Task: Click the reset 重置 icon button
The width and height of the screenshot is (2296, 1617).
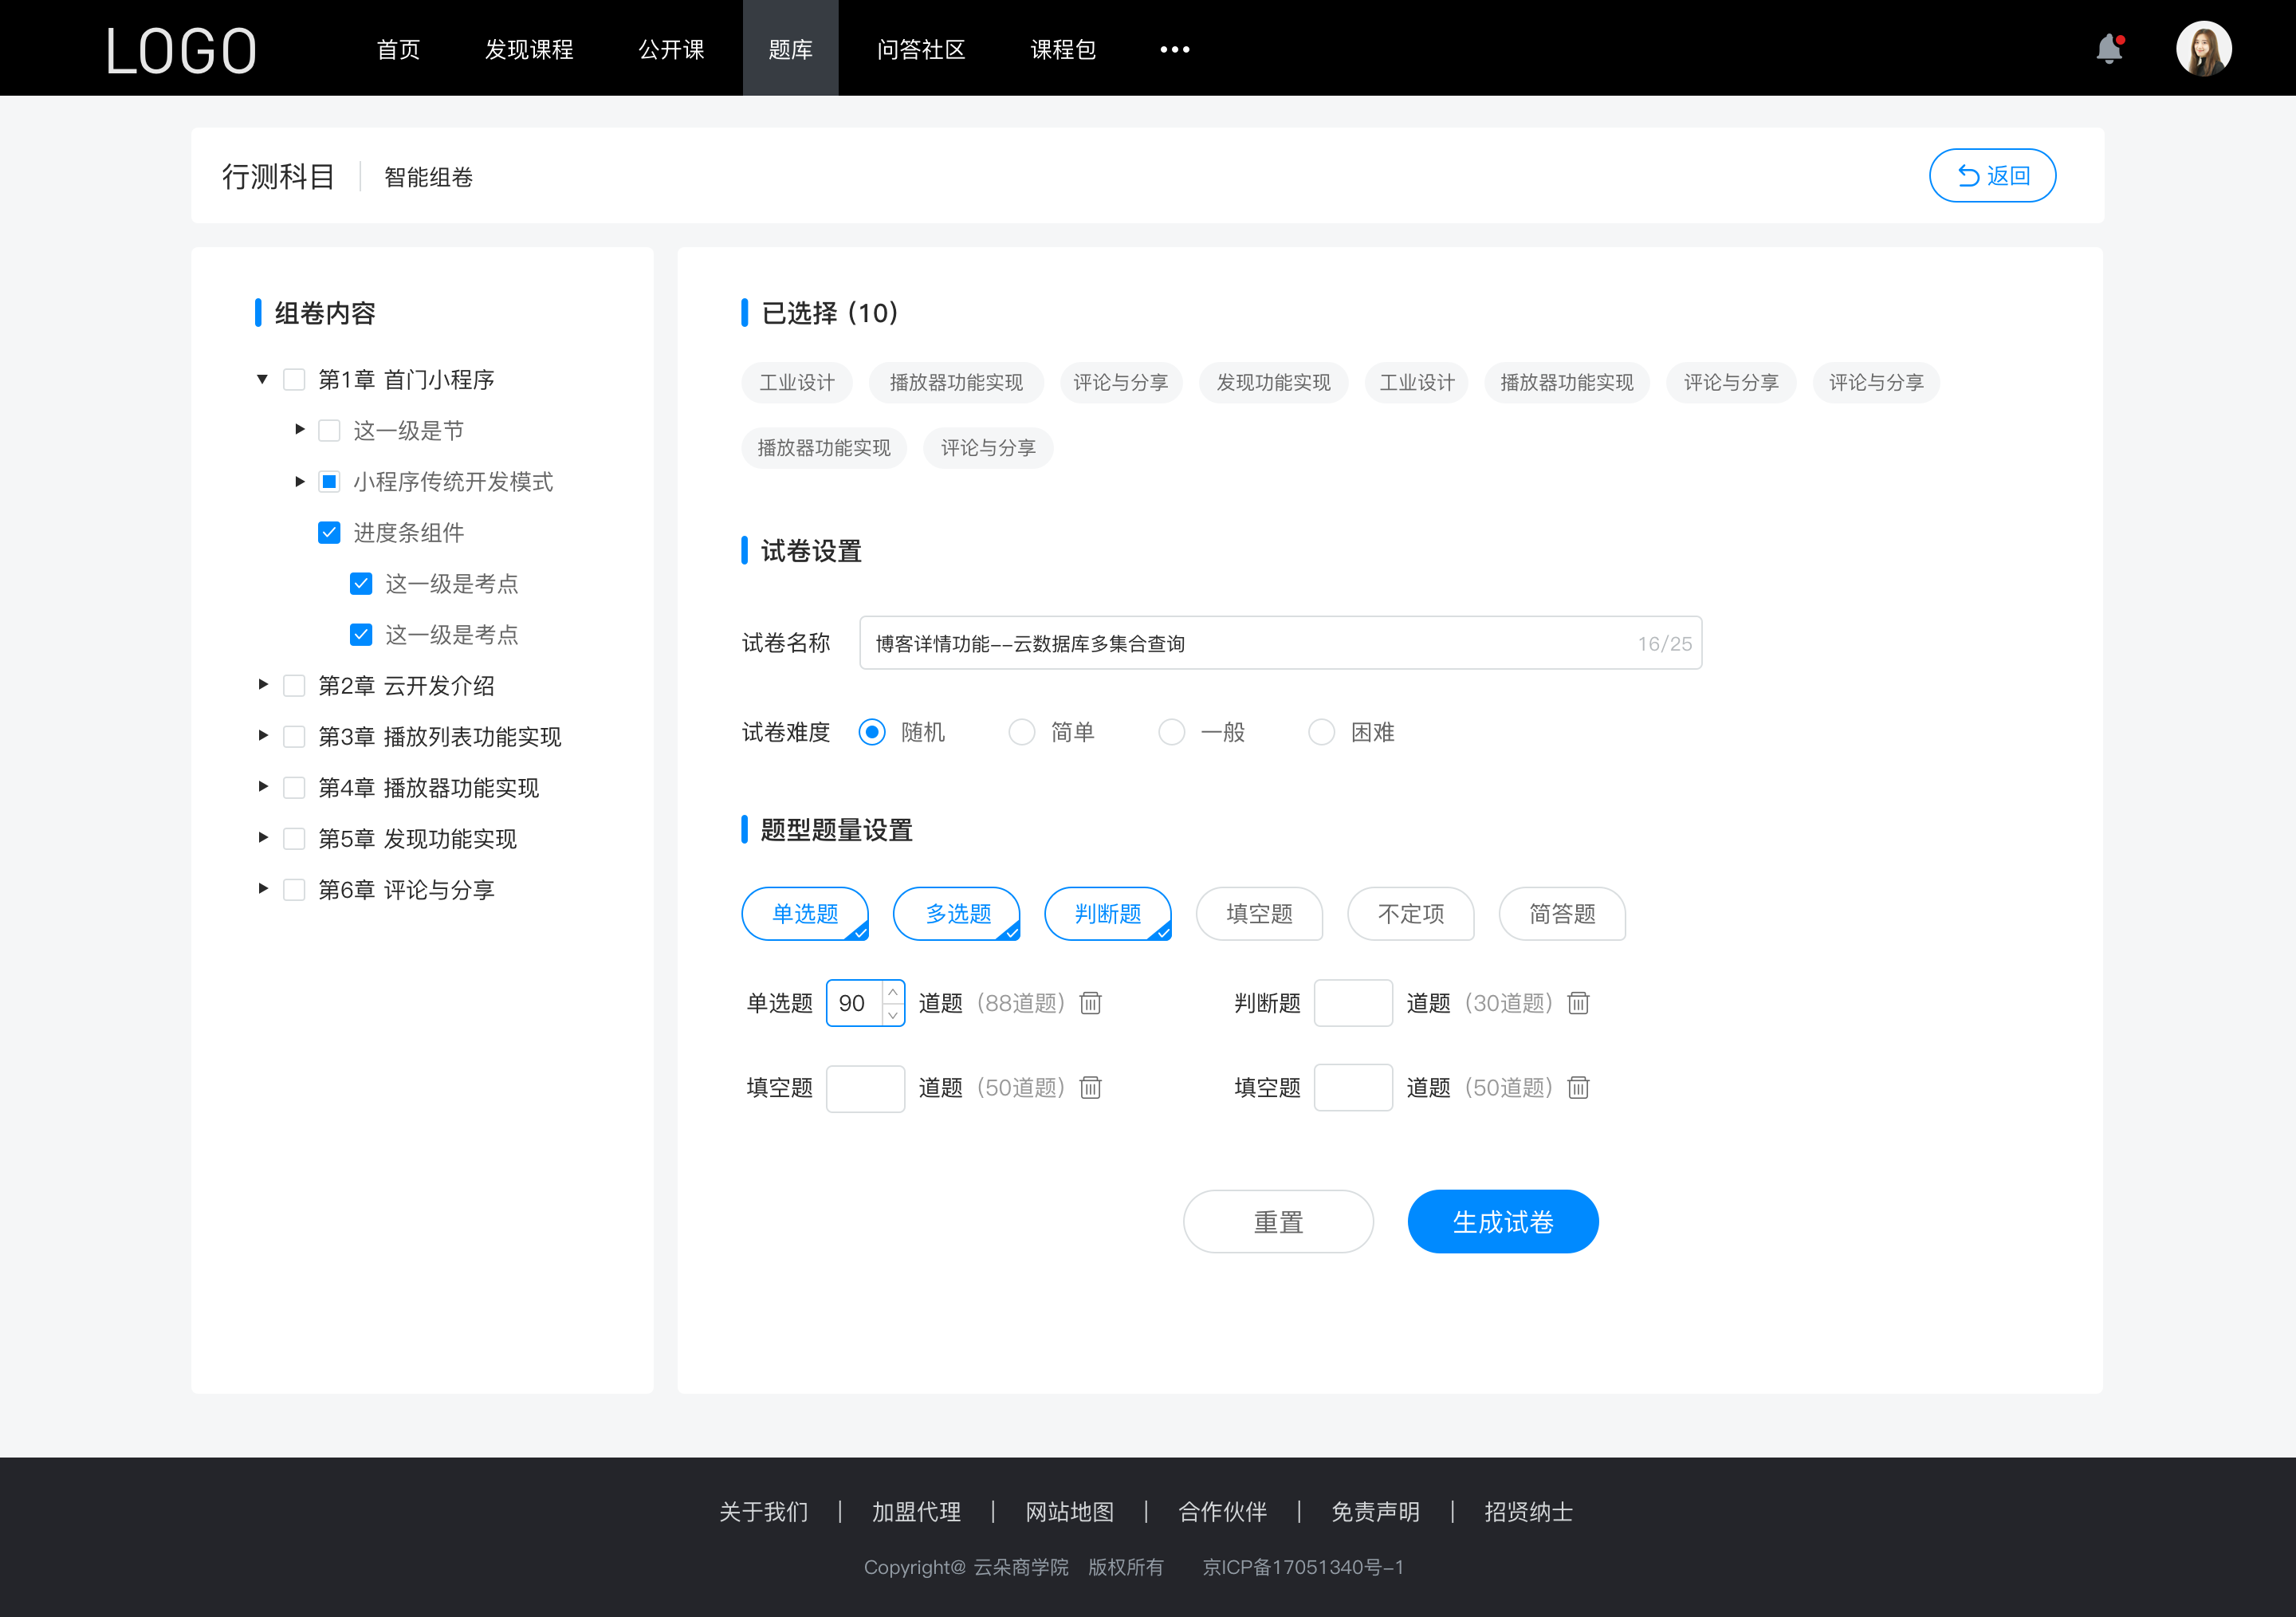Action: click(1276, 1220)
